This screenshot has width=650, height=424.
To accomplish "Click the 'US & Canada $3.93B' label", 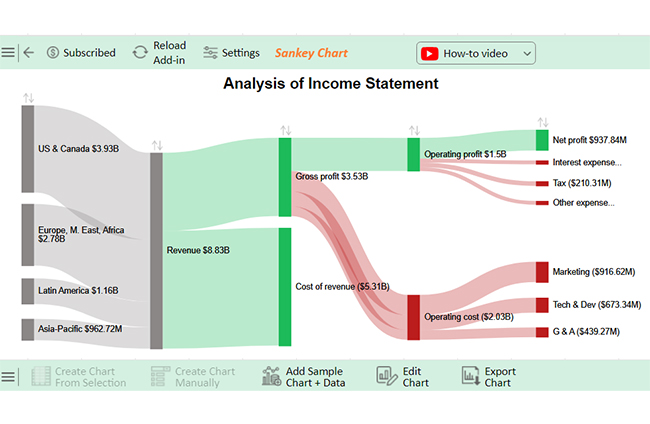I will 78,149.
